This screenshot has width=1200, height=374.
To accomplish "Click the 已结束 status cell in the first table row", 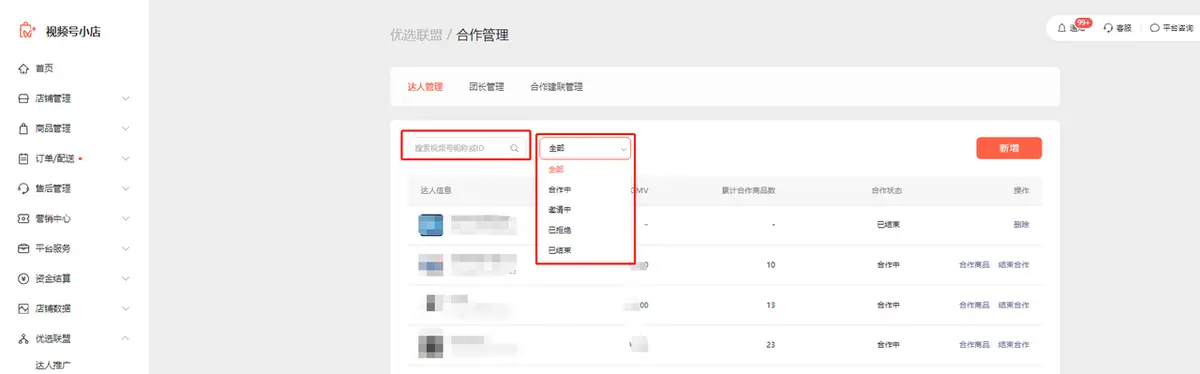I will [x=889, y=224].
